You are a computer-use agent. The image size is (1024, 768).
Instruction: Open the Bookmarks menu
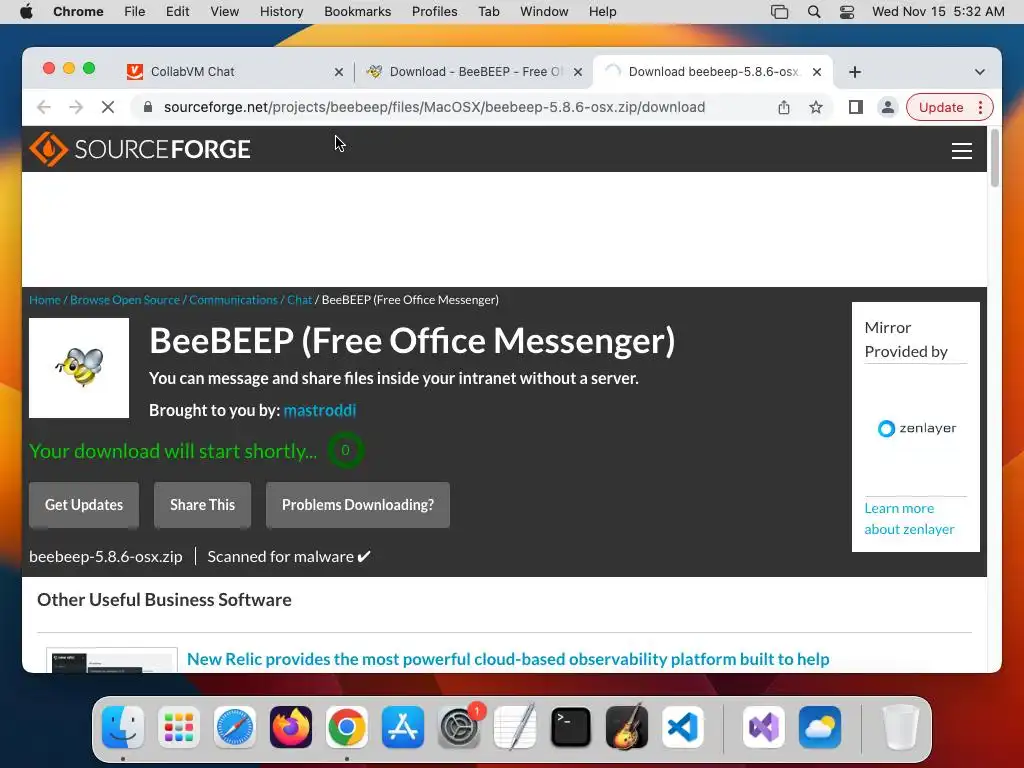[x=357, y=12]
